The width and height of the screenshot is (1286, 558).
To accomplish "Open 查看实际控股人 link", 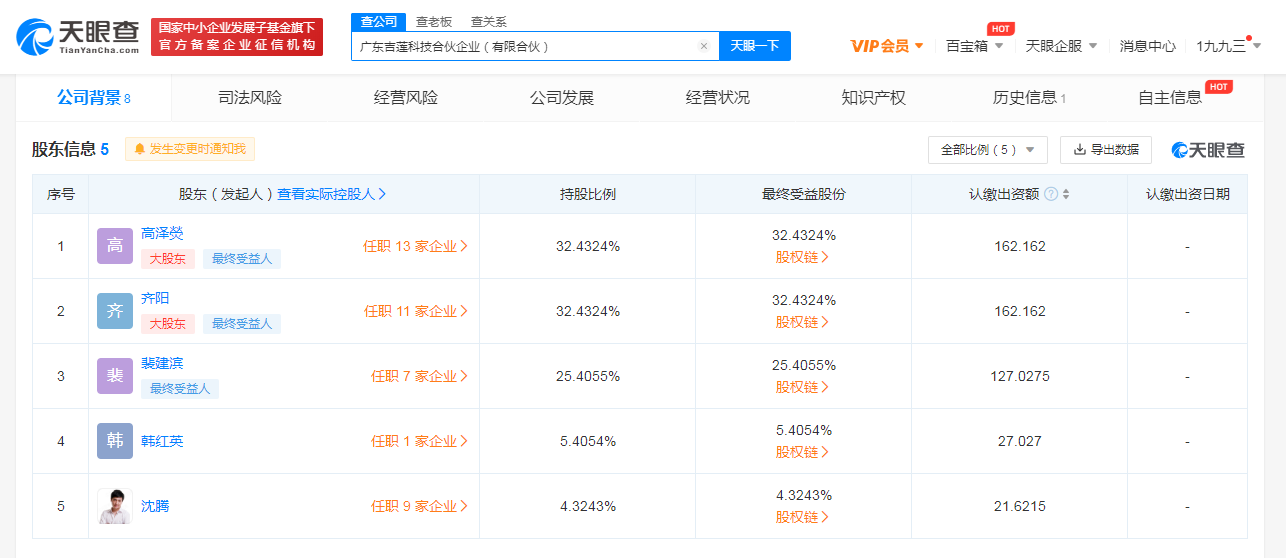I will tap(332, 194).
